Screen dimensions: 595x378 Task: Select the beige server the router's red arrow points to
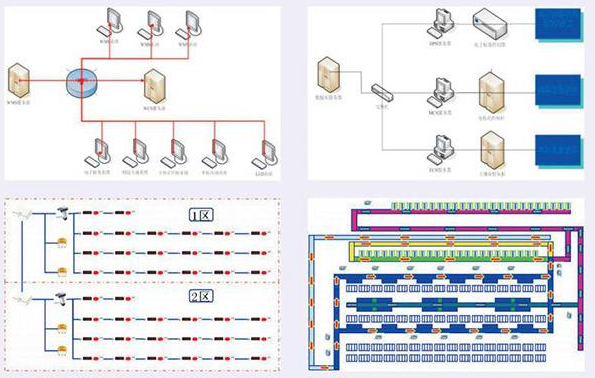click(155, 87)
